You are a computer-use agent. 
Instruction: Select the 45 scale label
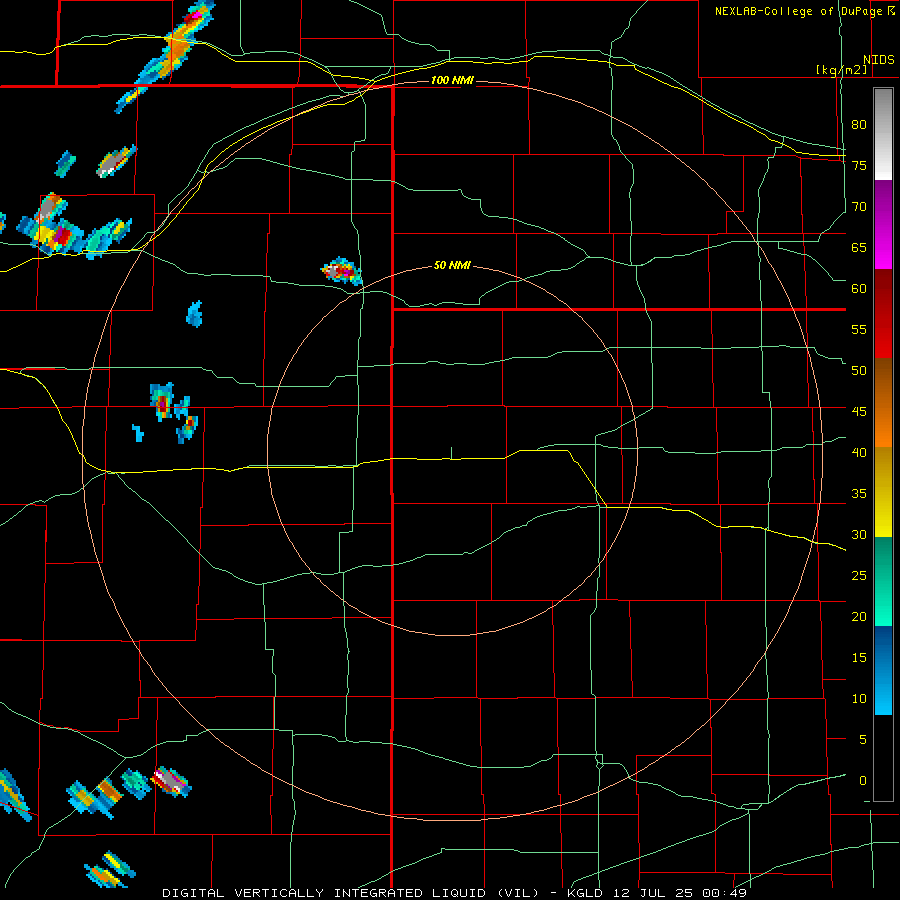coord(859,412)
